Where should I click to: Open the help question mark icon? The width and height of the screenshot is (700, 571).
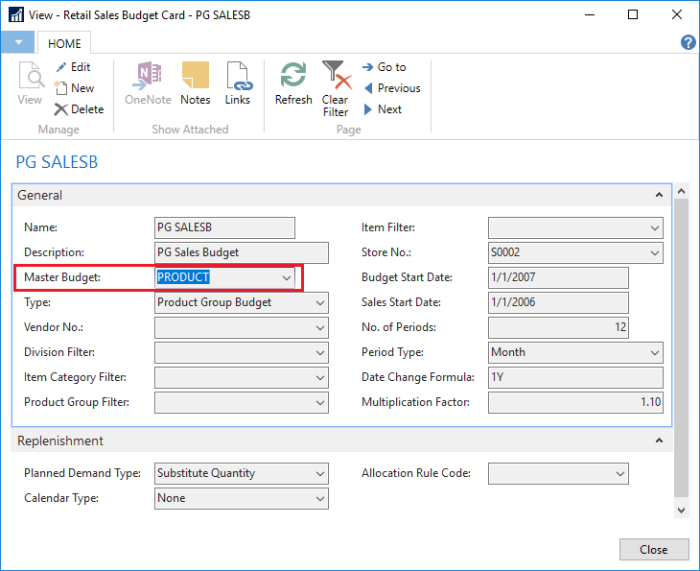pyautogui.click(x=688, y=42)
